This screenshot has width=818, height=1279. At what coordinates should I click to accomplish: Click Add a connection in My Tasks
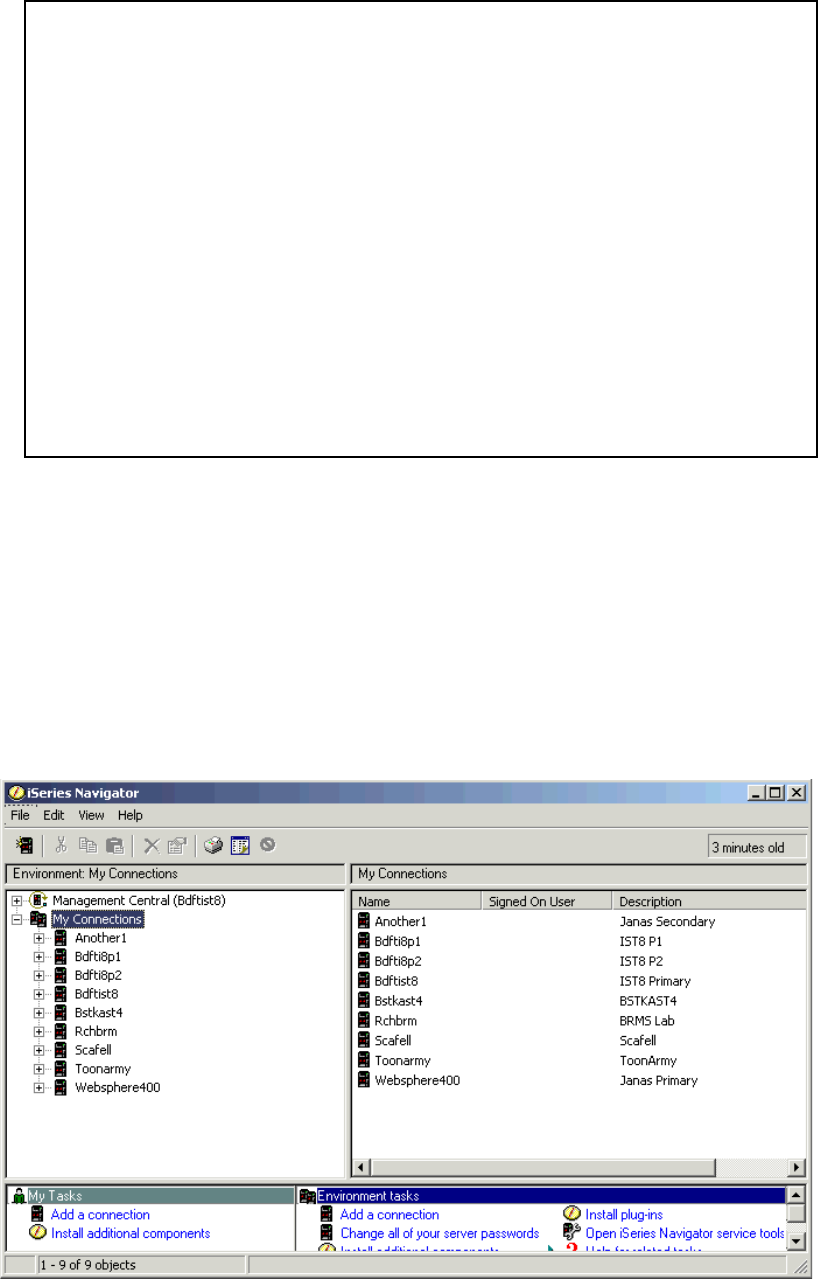click(100, 1214)
